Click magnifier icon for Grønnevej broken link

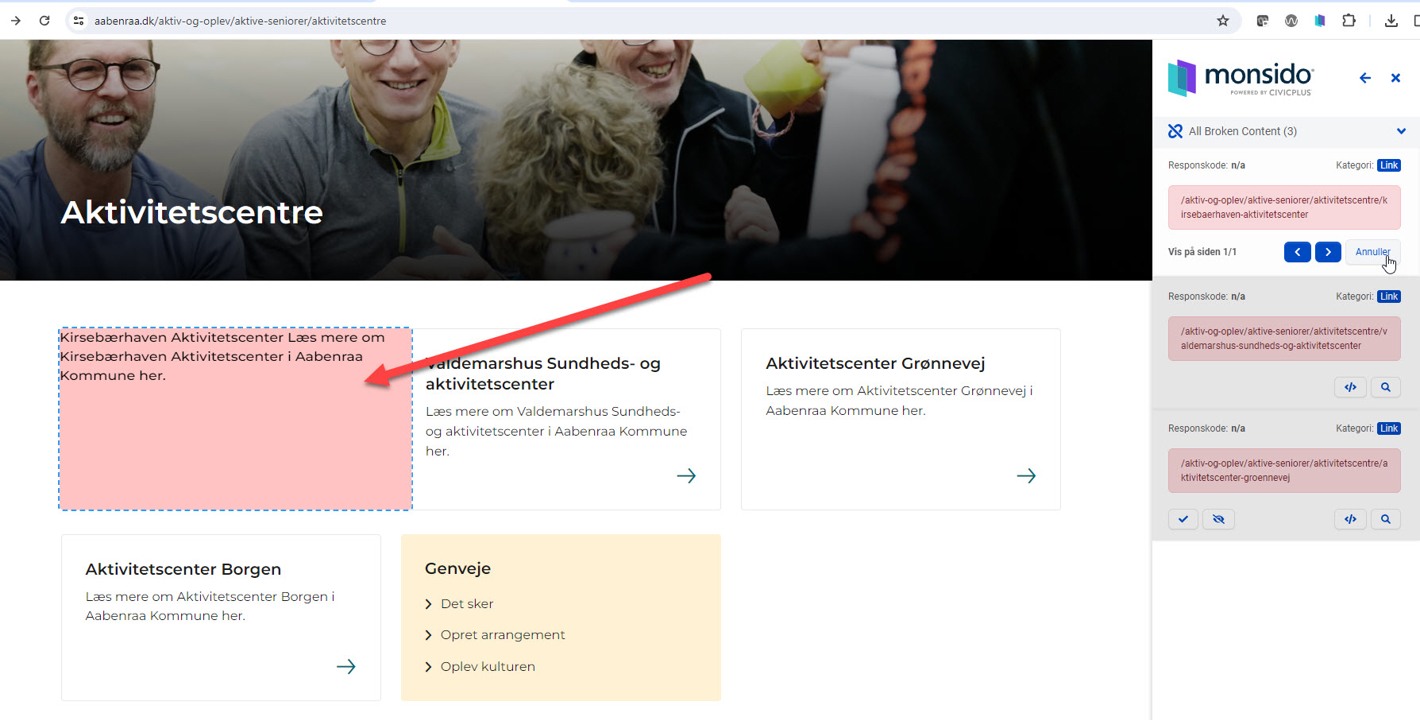tap(1385, 519)
